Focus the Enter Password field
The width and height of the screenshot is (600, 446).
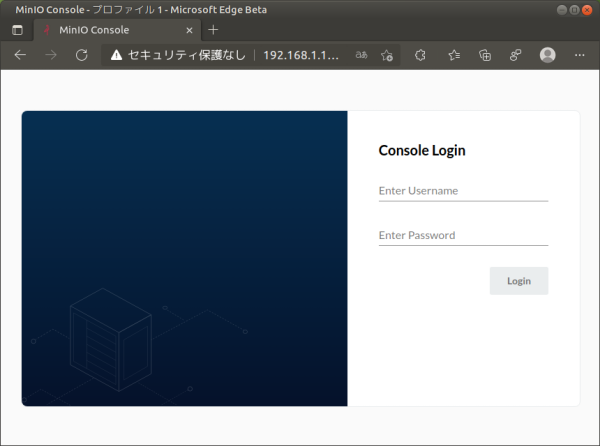tap(463, 235)
